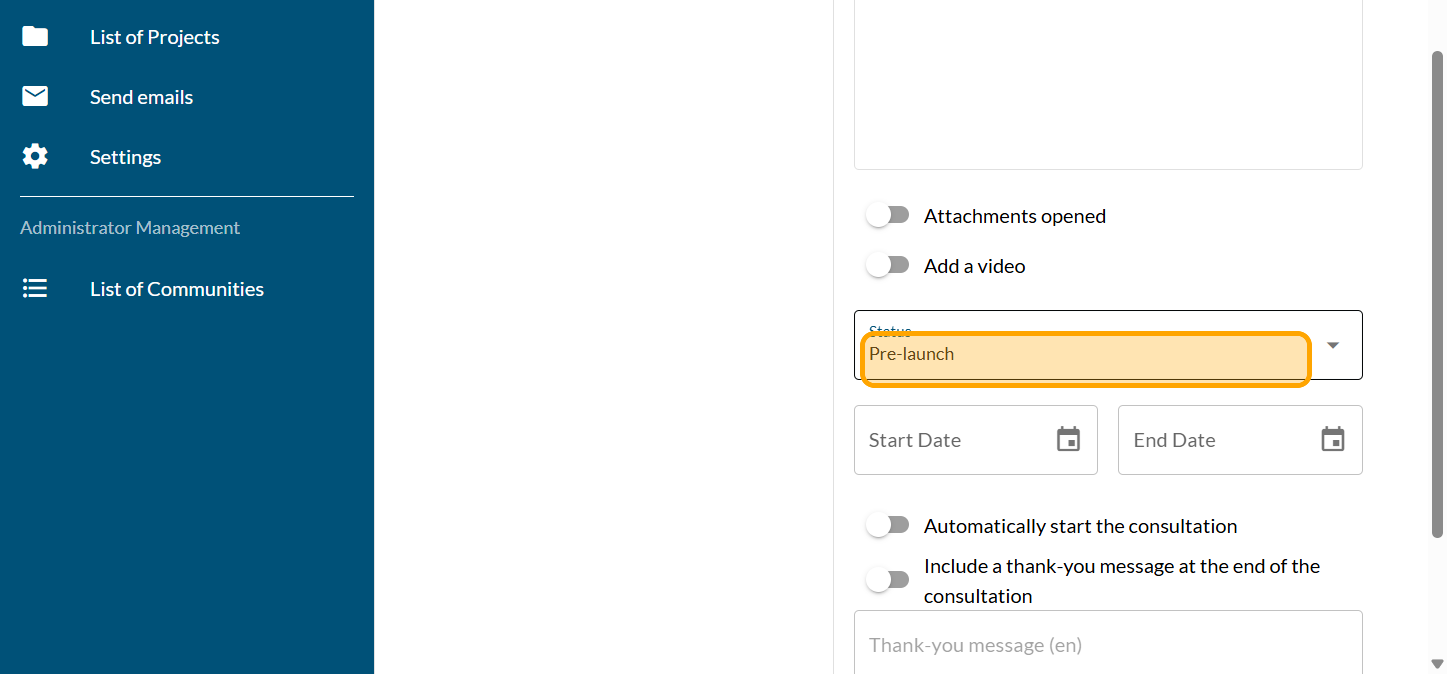
Task: Open the Settings menu item
Action: 125,157
